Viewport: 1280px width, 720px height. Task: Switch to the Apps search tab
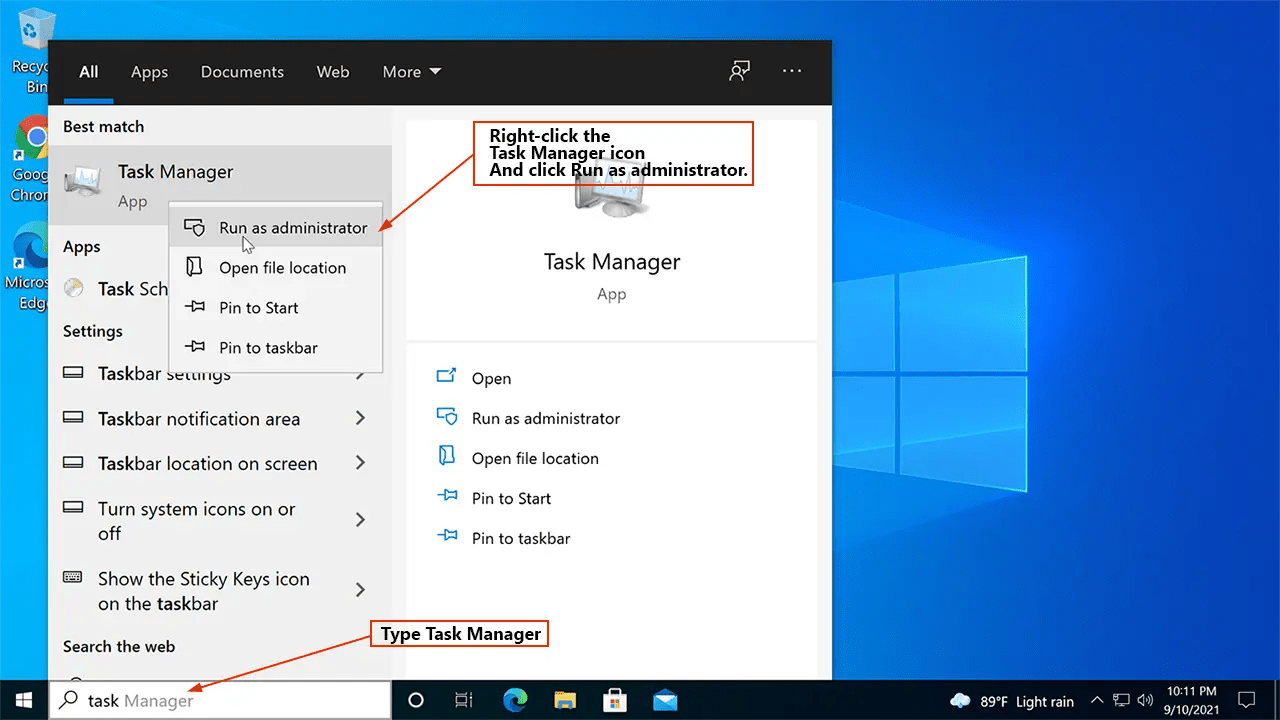(149, 72)
